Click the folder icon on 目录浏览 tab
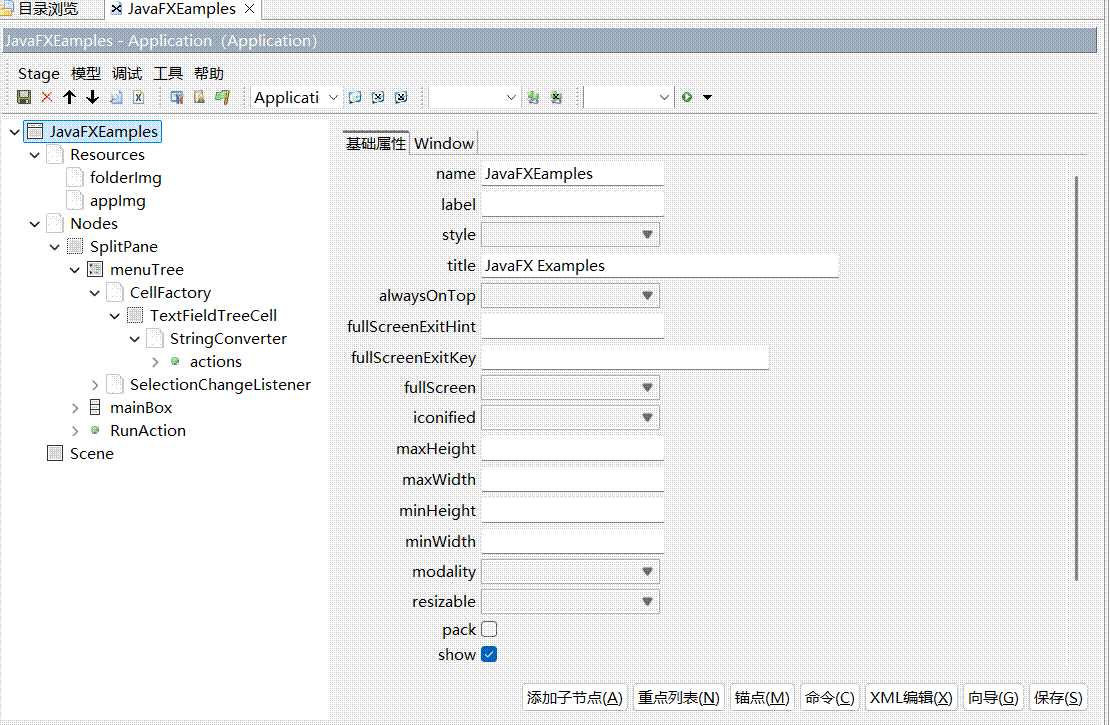The height and width of the screenshot is (725, 1110). click(x=6, y=9)
